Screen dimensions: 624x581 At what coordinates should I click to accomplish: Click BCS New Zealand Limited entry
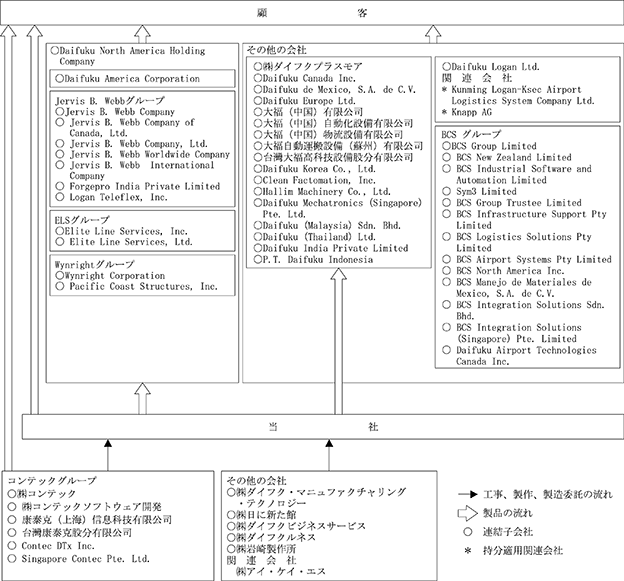click(507, 157)
